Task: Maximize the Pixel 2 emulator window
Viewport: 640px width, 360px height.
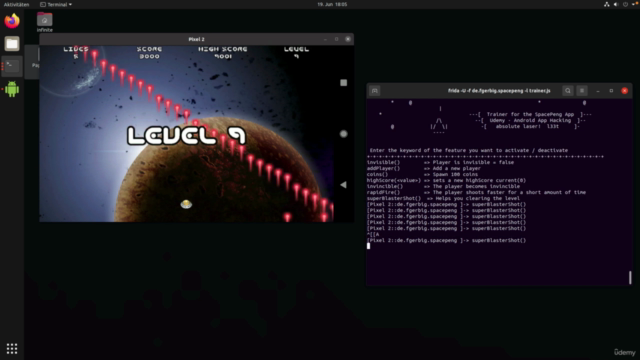Action: pos(337,39)
